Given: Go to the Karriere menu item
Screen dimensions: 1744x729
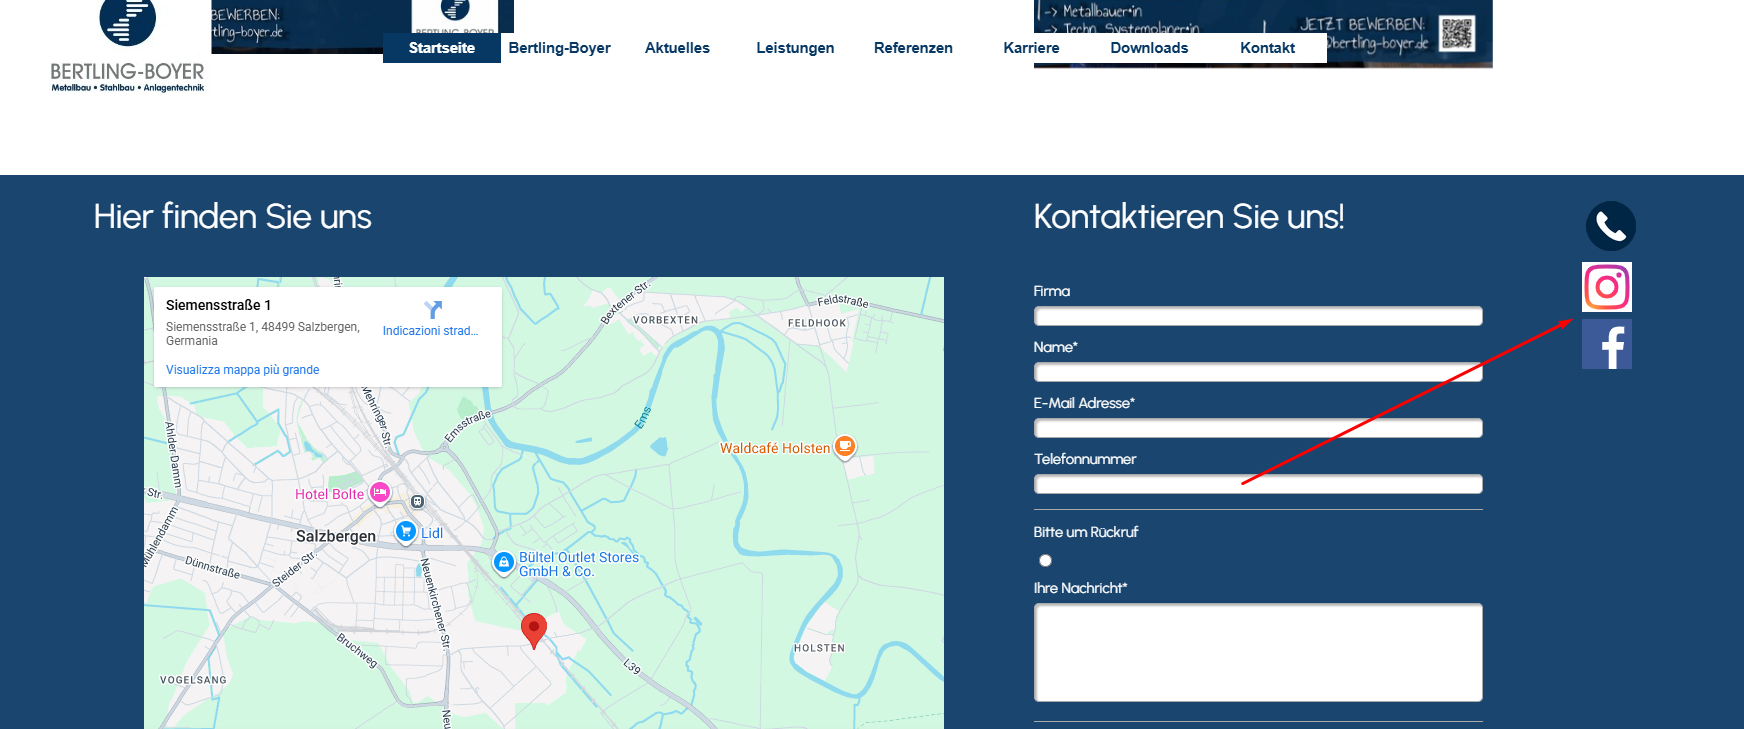Looking at the screenshot, I should 1031,48.
